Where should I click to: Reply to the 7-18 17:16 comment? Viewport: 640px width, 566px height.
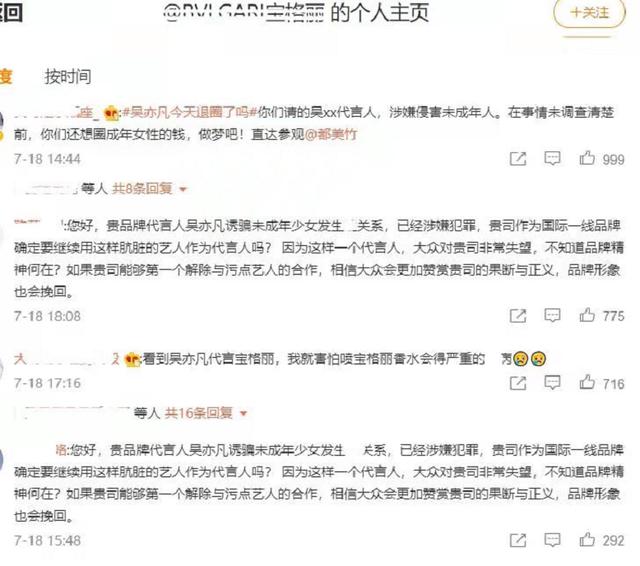pos(552,382)
